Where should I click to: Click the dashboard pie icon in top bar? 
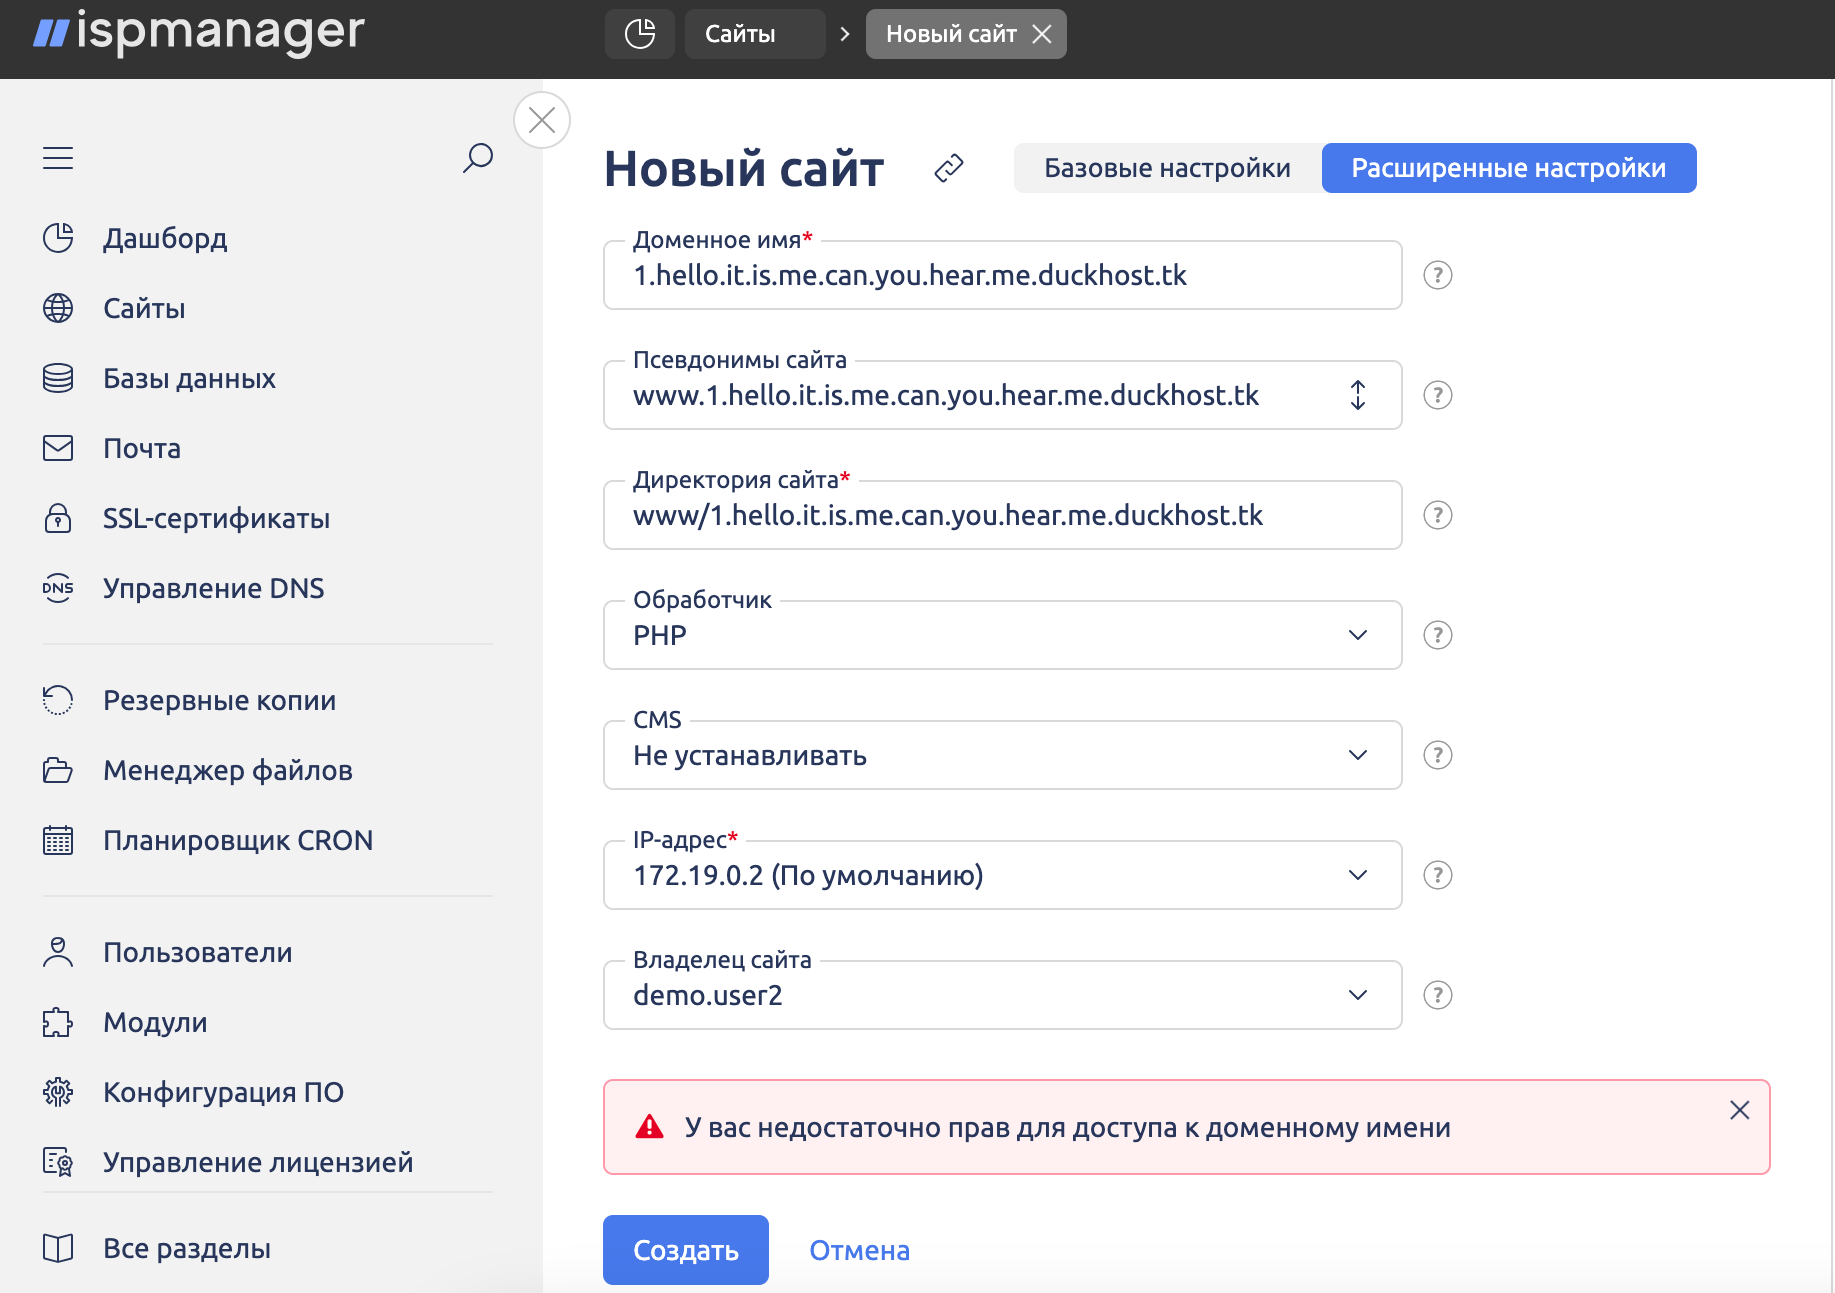point(640,34)
